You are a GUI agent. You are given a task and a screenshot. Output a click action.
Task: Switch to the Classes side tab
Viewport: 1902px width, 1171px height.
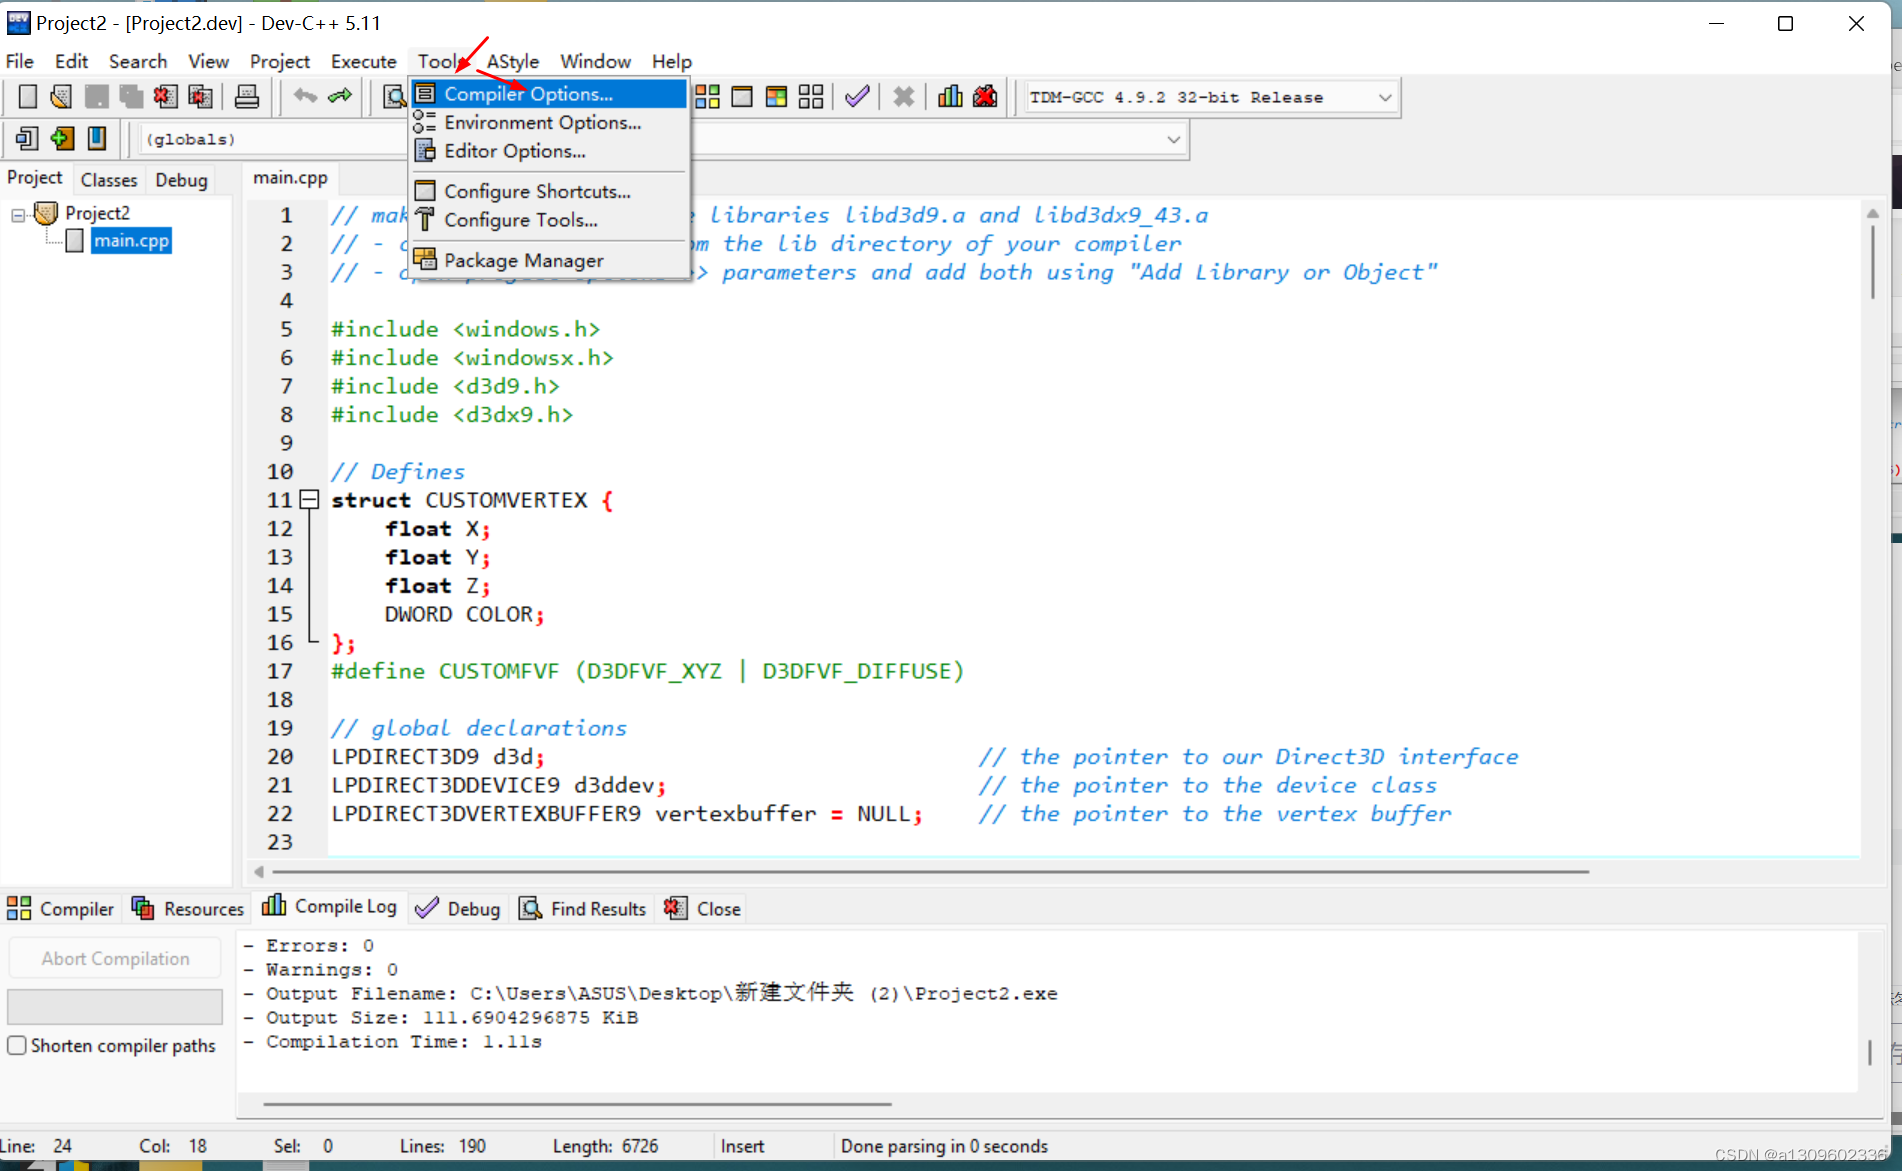109,180
